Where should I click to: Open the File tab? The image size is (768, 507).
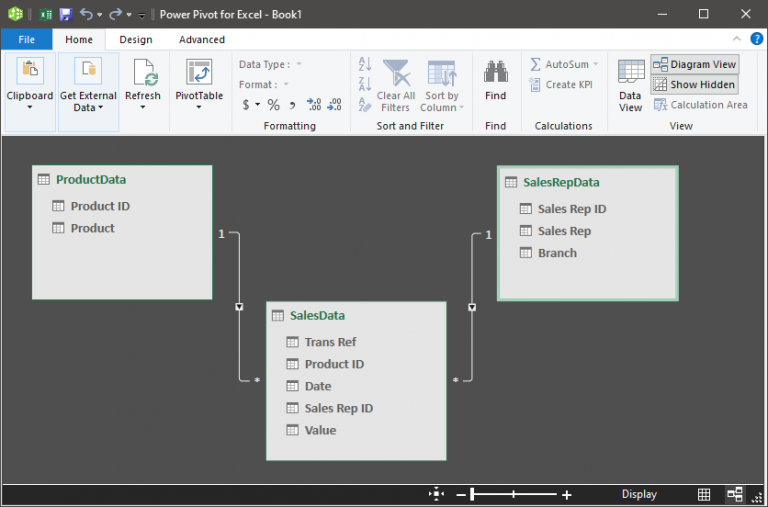26,39
